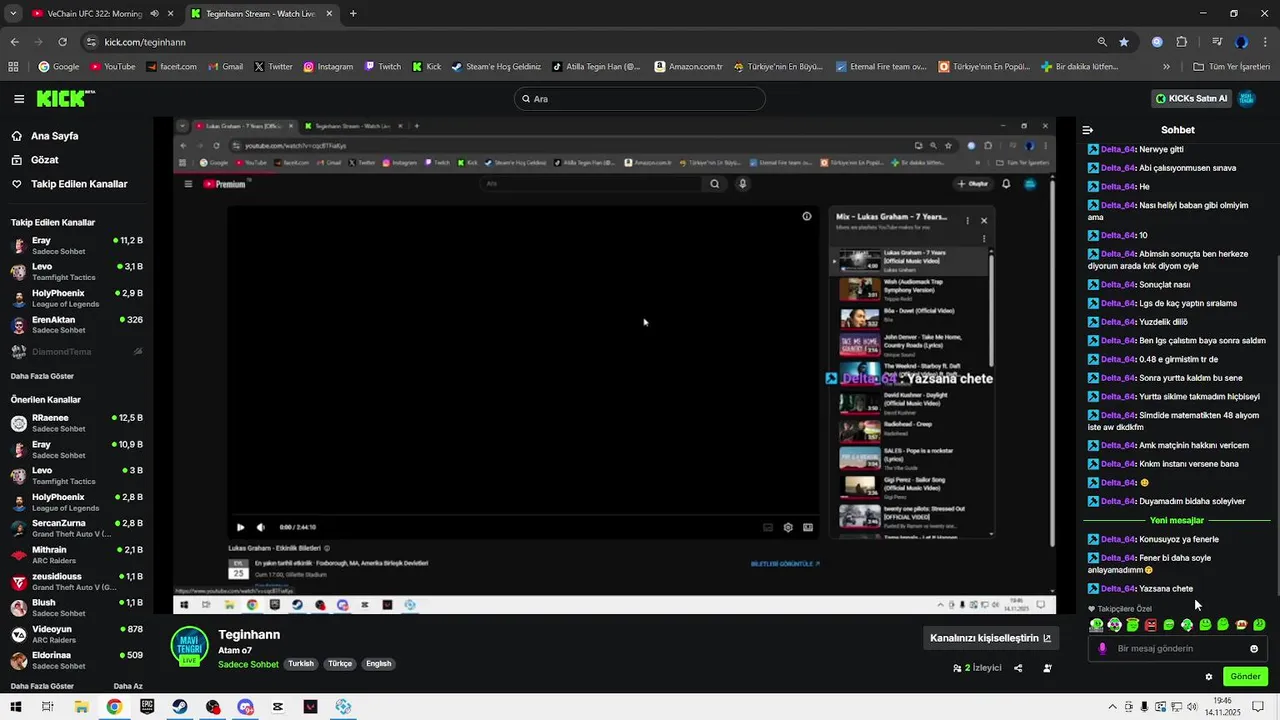Collapse recommended channels with Daha Az

point(128,686)
